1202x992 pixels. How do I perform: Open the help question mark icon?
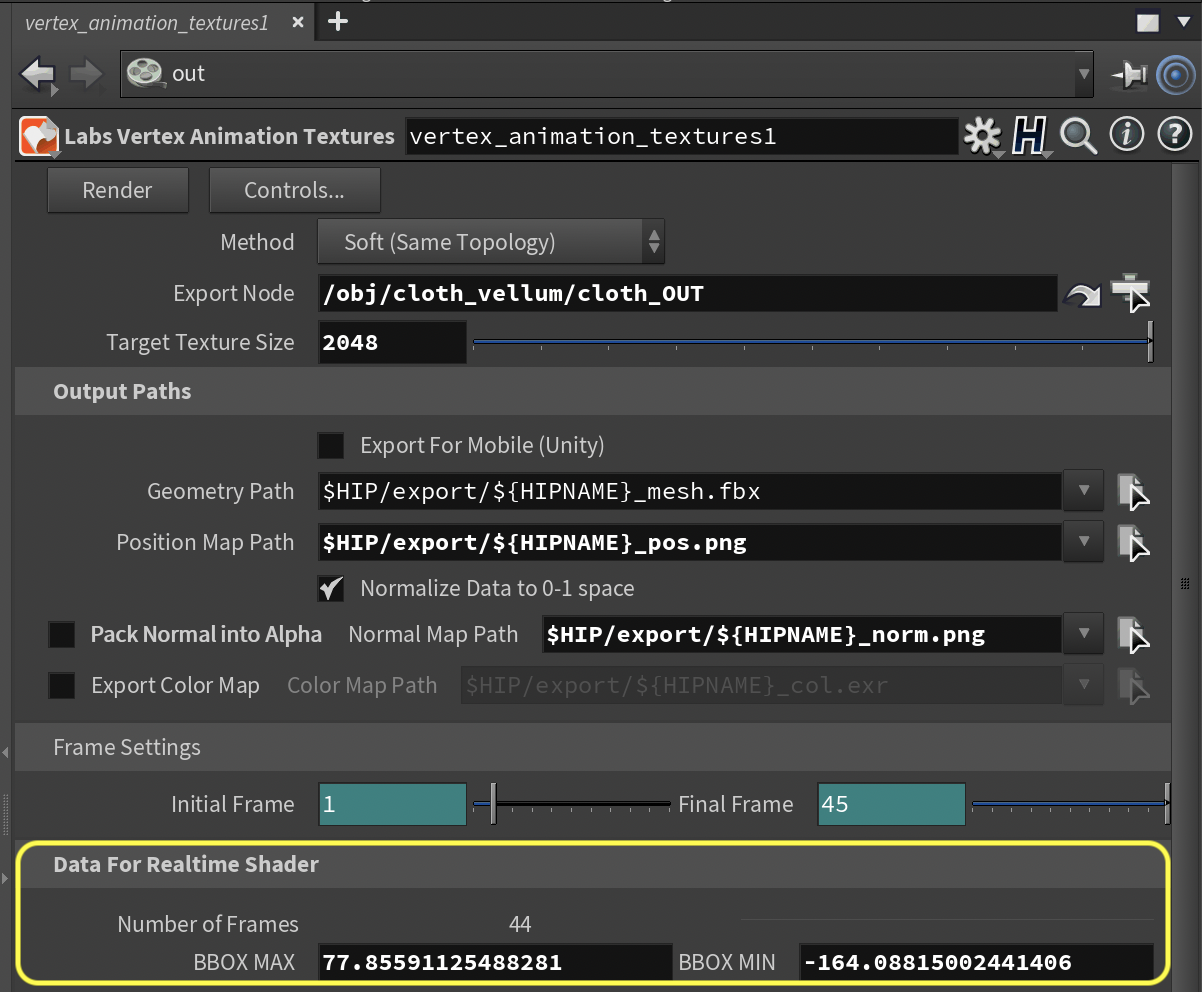[x=1174, y=134]
